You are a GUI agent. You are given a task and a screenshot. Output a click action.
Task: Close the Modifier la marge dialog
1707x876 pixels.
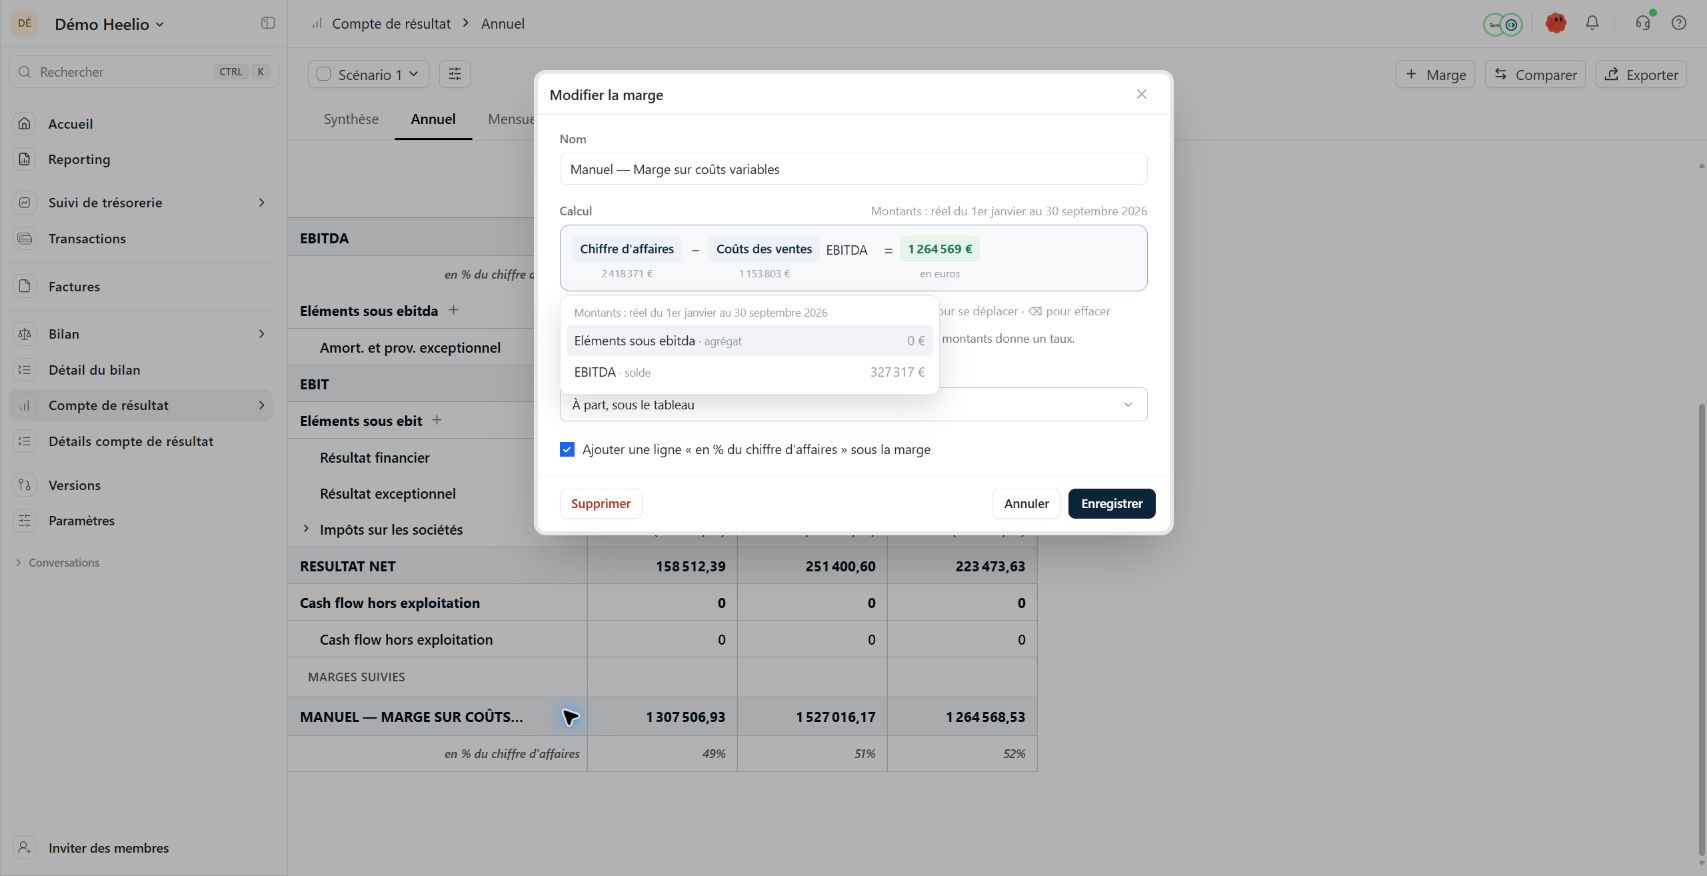coord(1141,94)
